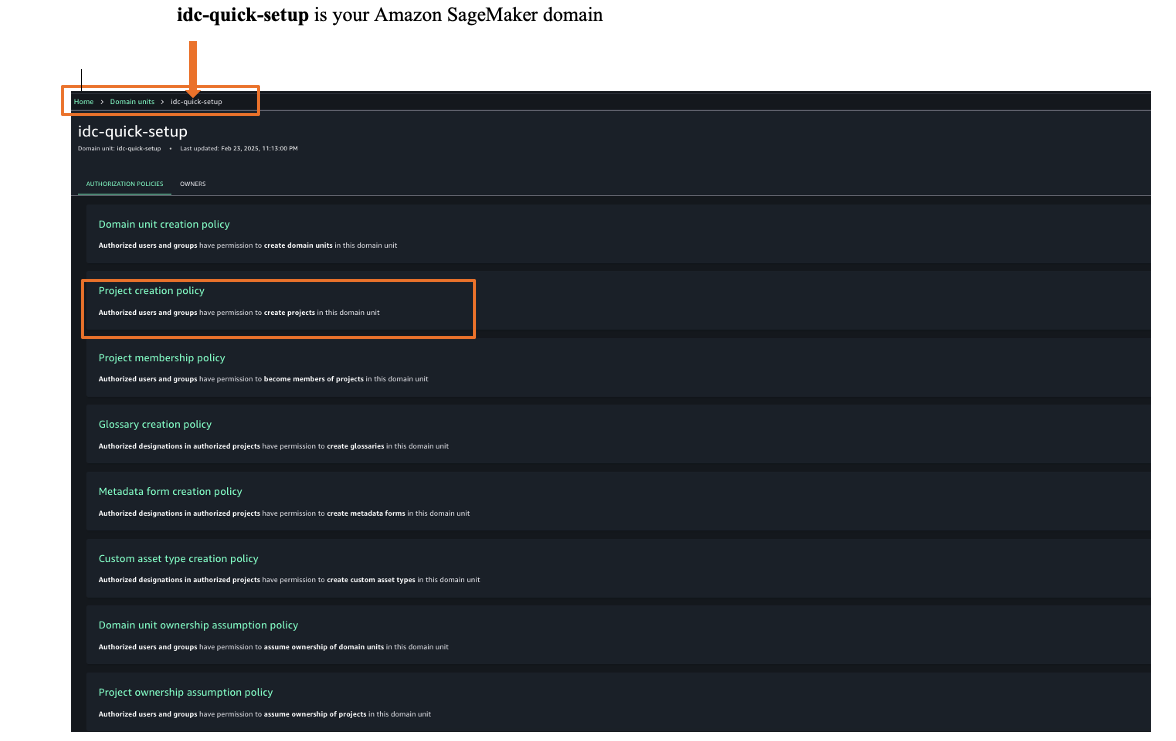Screen dimensions: 1176x741
Task: Select idc-quick-setup in the breadcrumb trail
Action: click(x=198, y=101)
